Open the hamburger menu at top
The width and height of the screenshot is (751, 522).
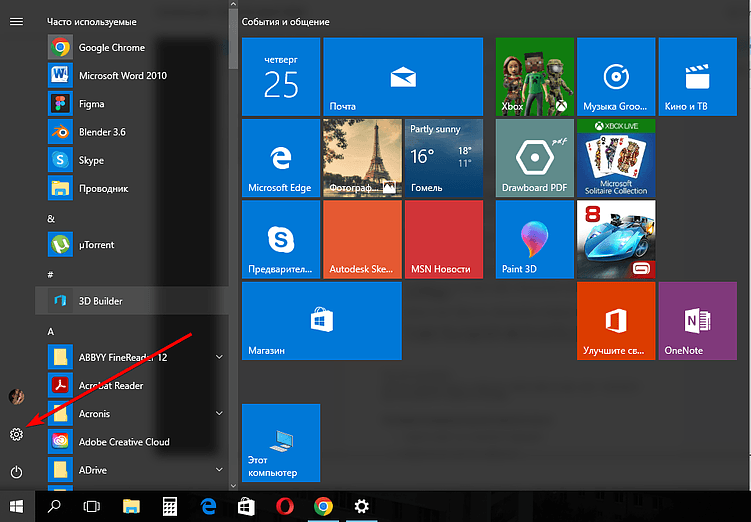tap(16, 21)
